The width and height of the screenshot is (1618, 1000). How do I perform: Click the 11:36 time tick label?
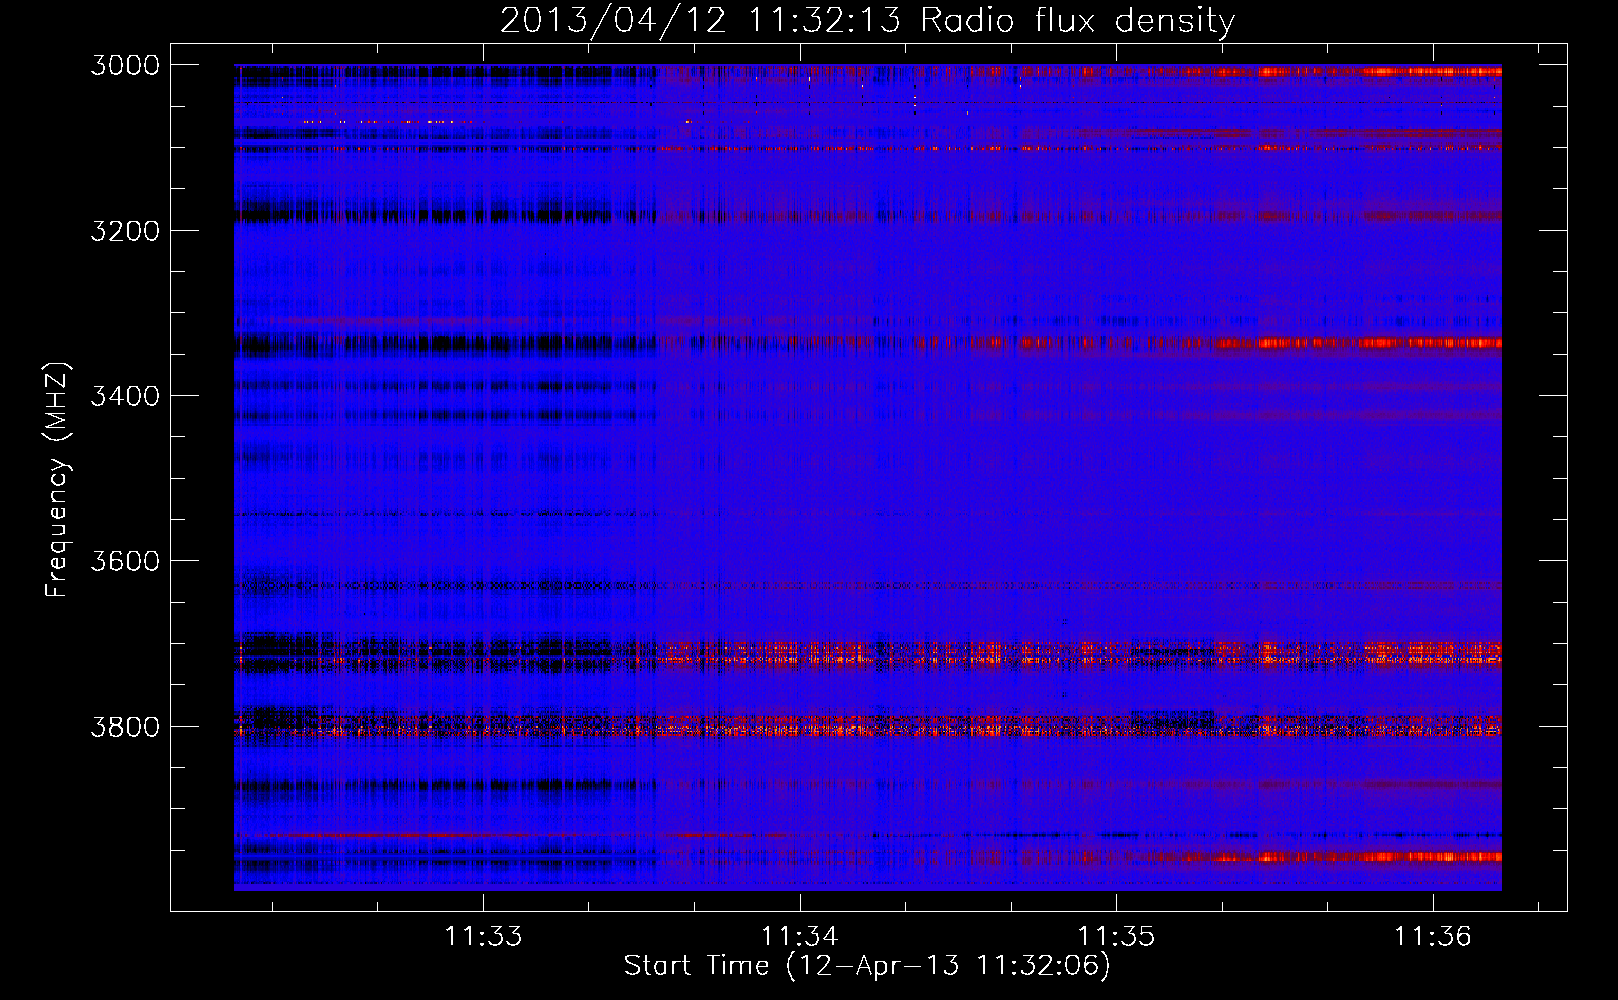(1433, 936)
